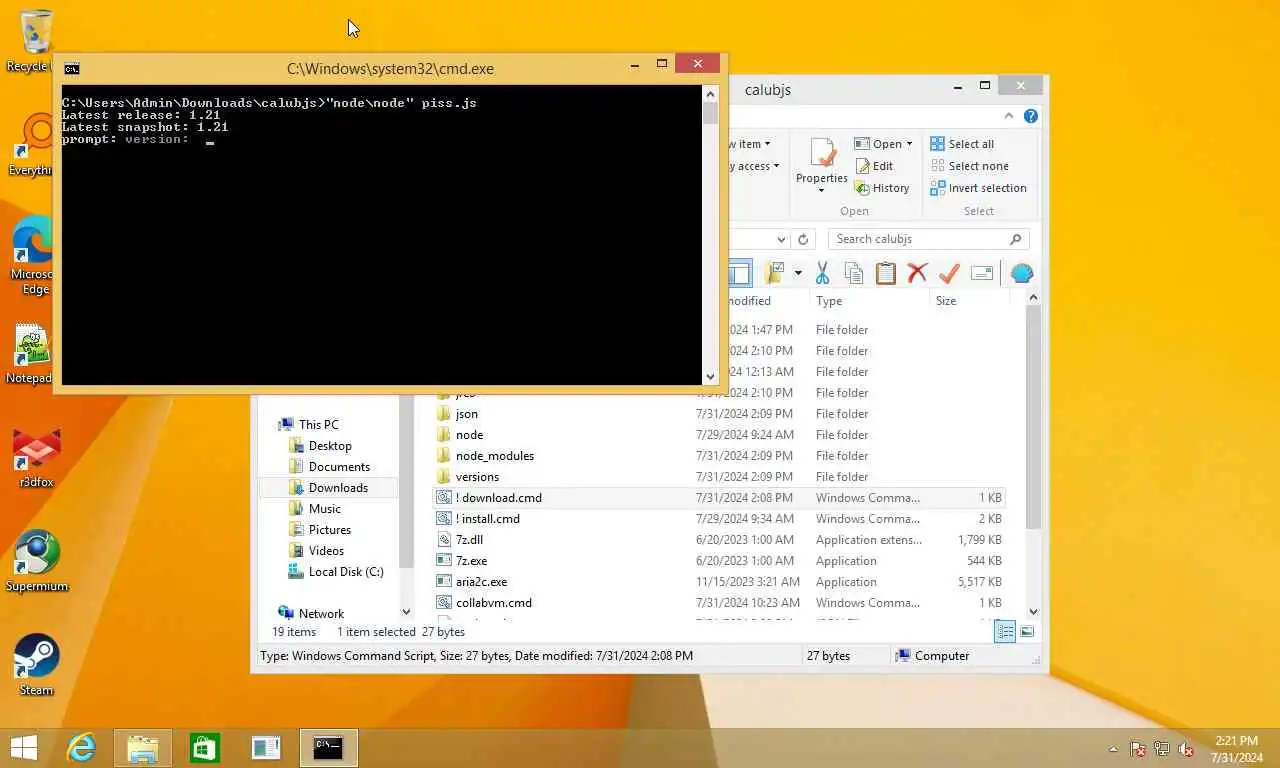Viewport: 1280px width, 768px height.
Task: Select the ! download.cmd file
Action: click(x=719, y=498)
